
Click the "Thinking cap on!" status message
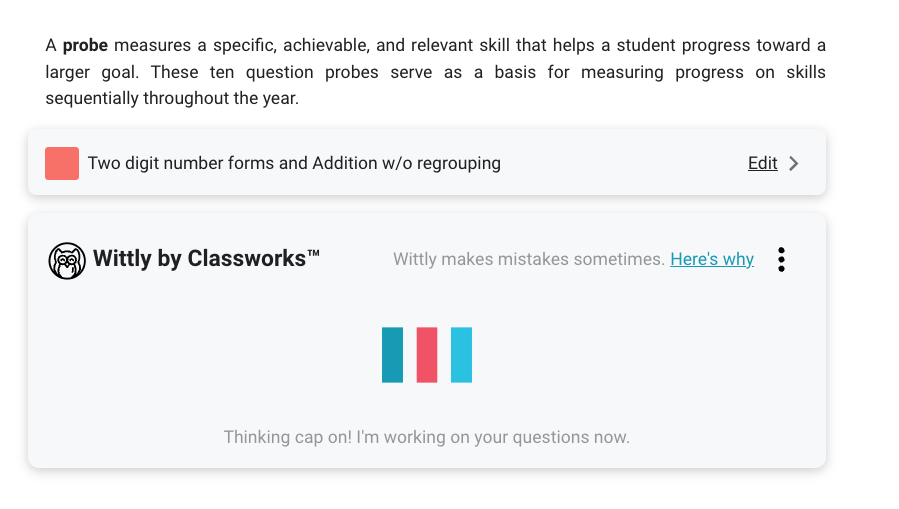click(x=427, y=437)
